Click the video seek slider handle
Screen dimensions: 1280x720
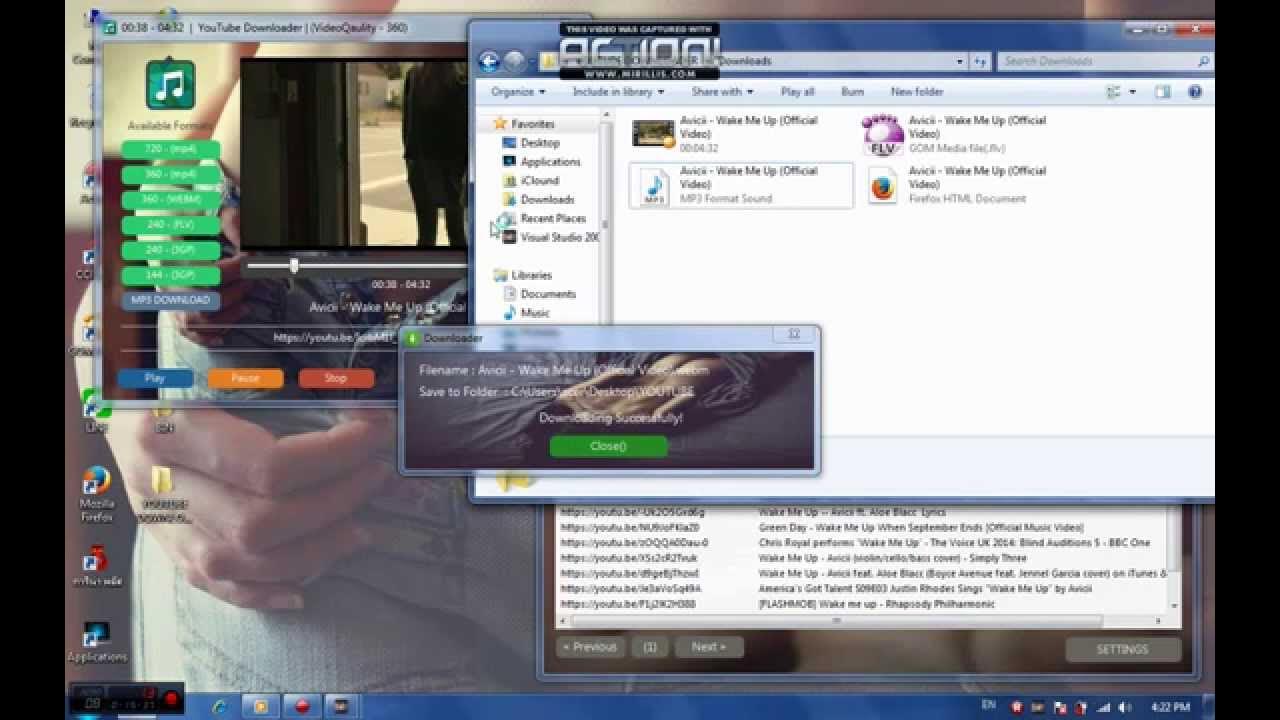click(294, 266)
